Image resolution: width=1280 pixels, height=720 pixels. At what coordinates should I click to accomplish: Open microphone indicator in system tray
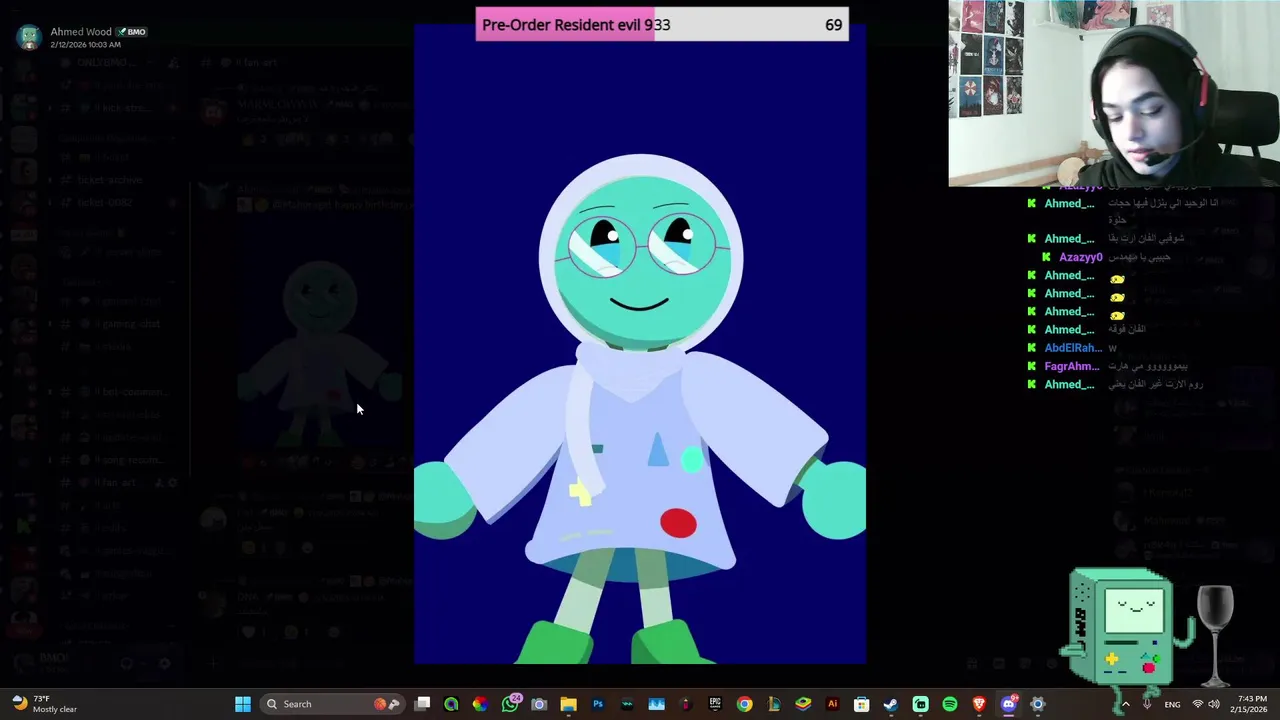click(1147, 704)
